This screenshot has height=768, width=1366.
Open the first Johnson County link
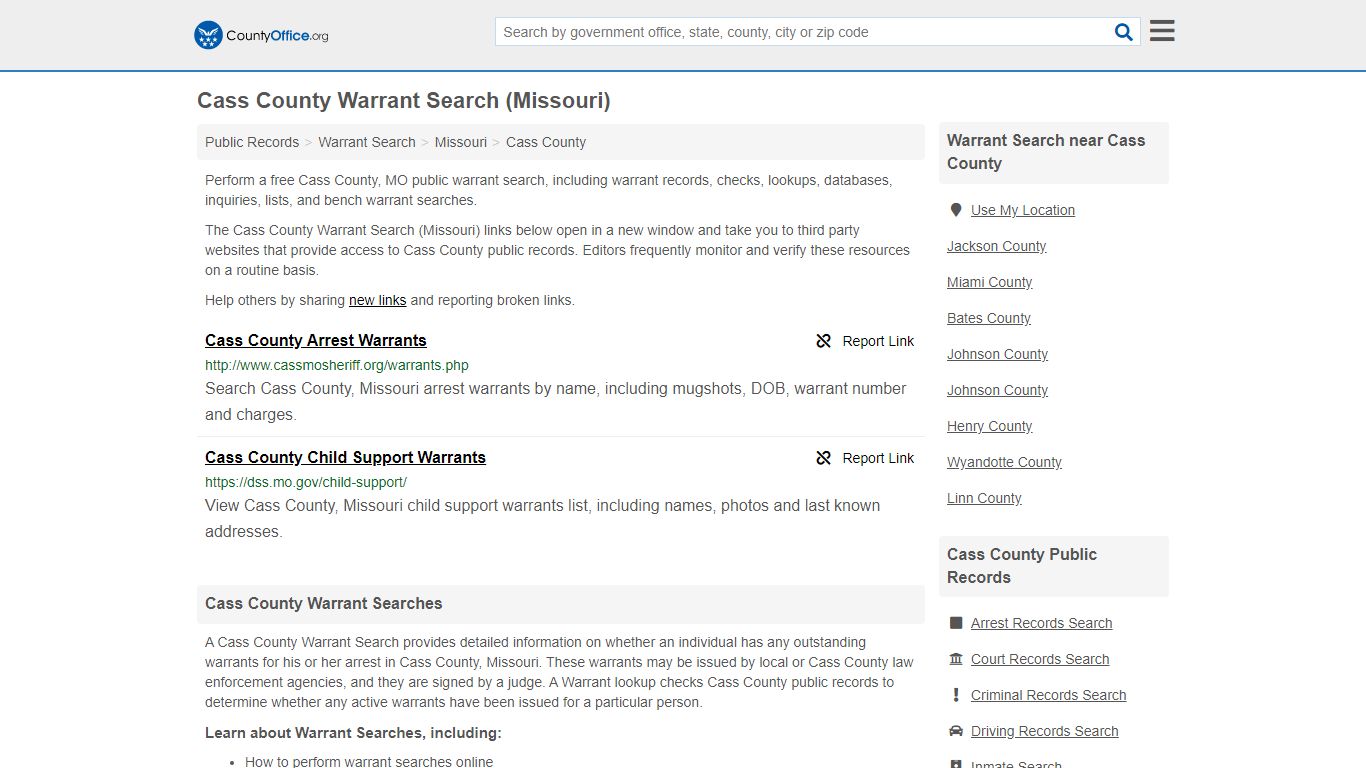click(x=998, y=354)
